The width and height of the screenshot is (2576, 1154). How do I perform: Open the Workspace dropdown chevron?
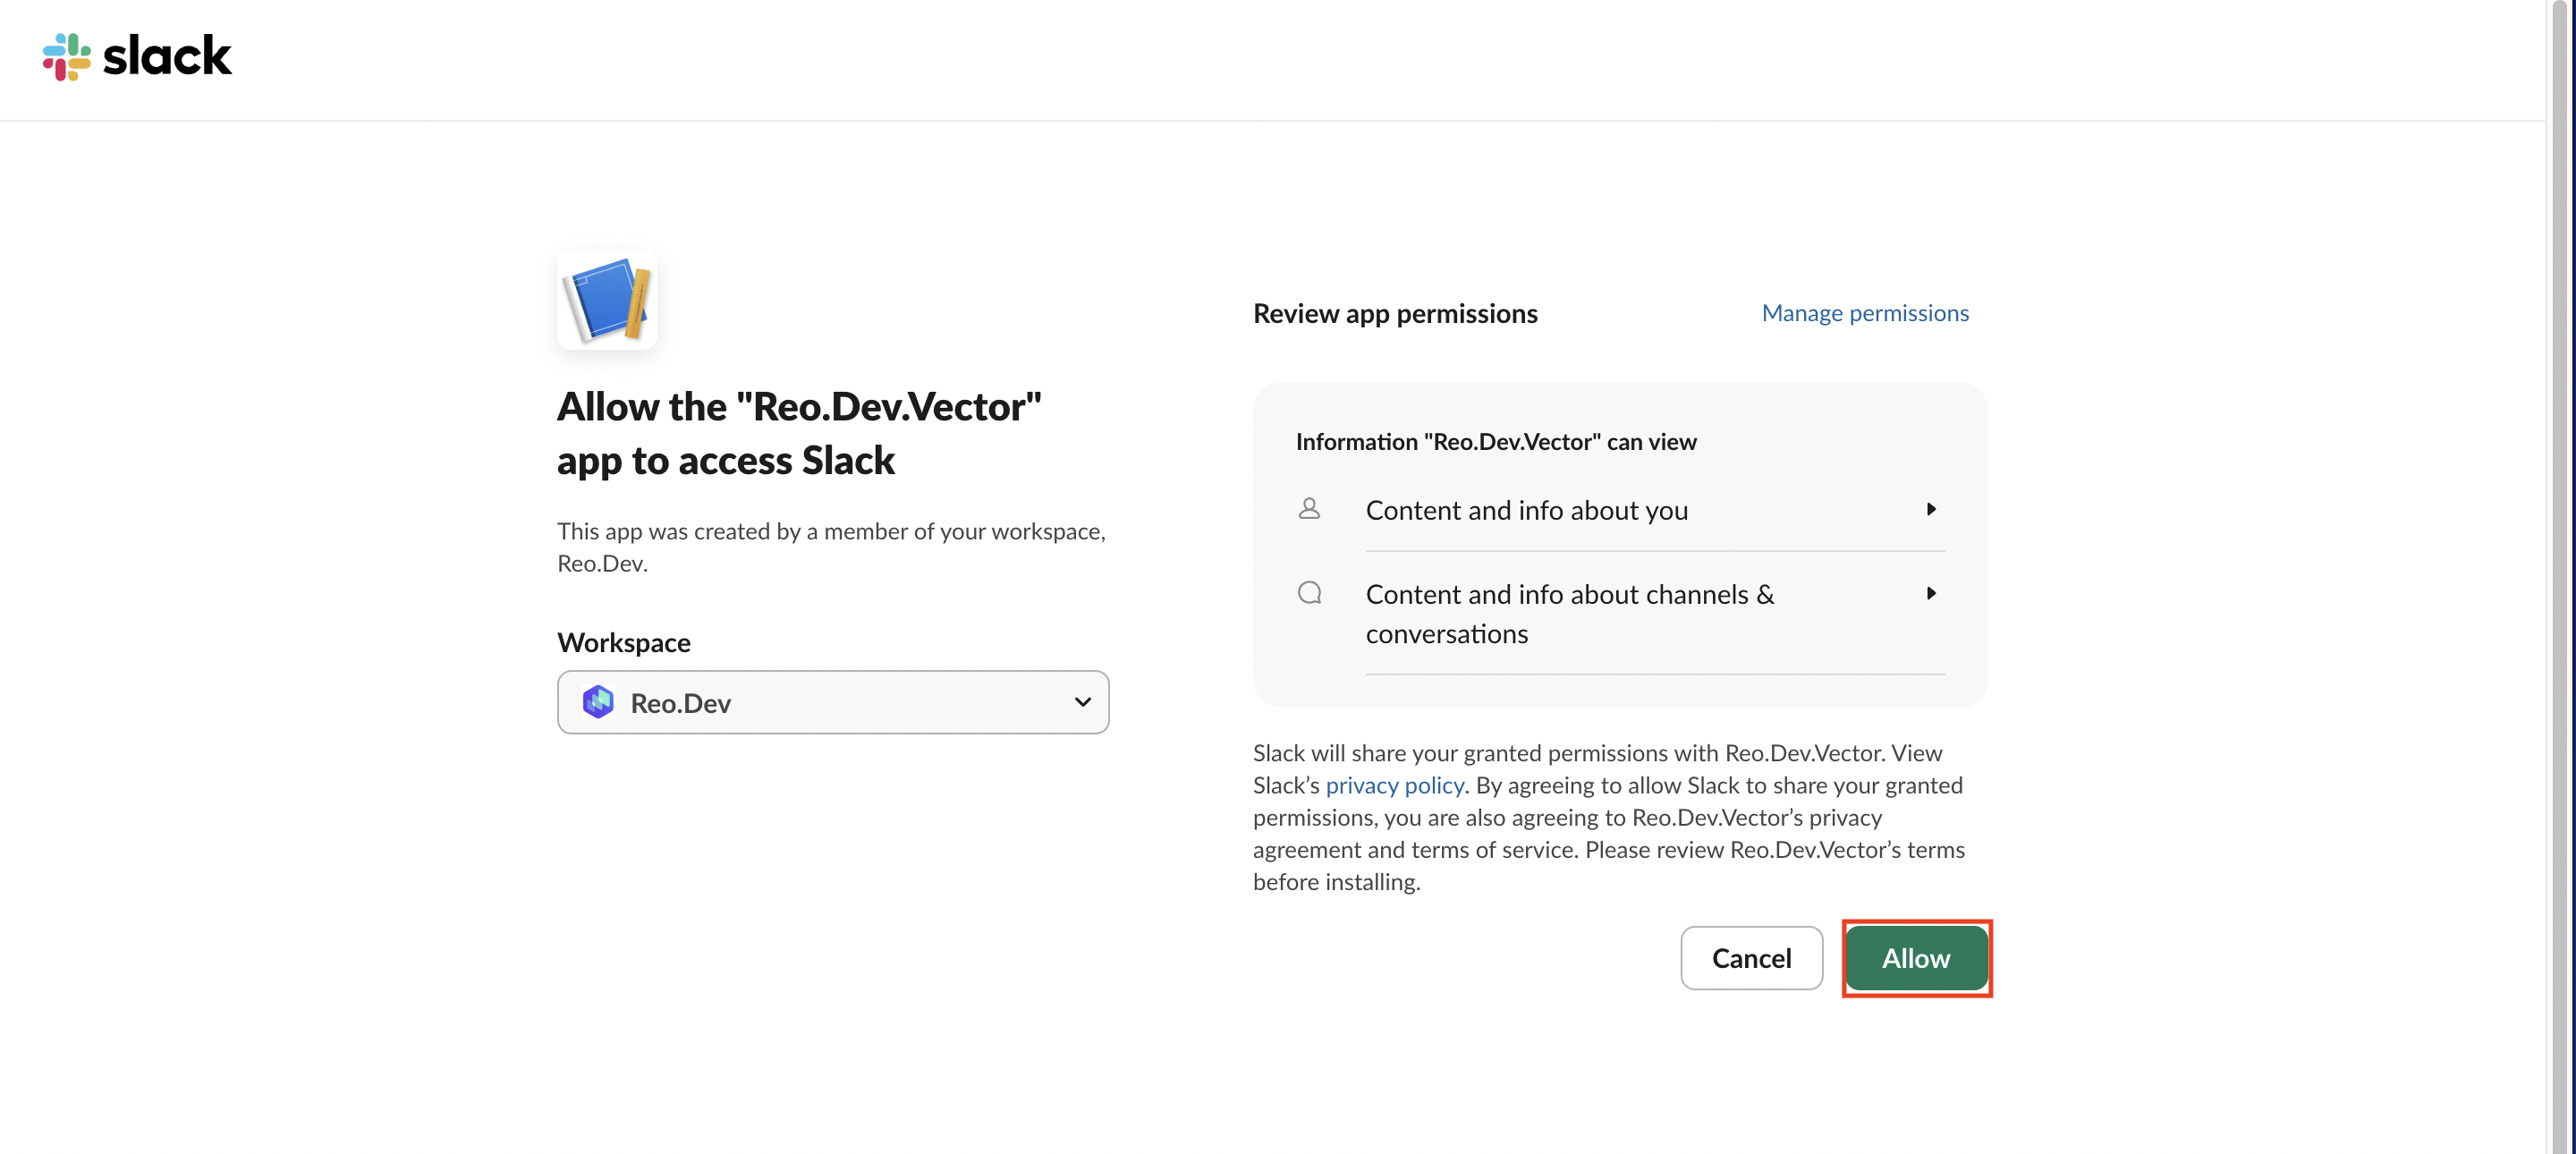point(1082,702)
